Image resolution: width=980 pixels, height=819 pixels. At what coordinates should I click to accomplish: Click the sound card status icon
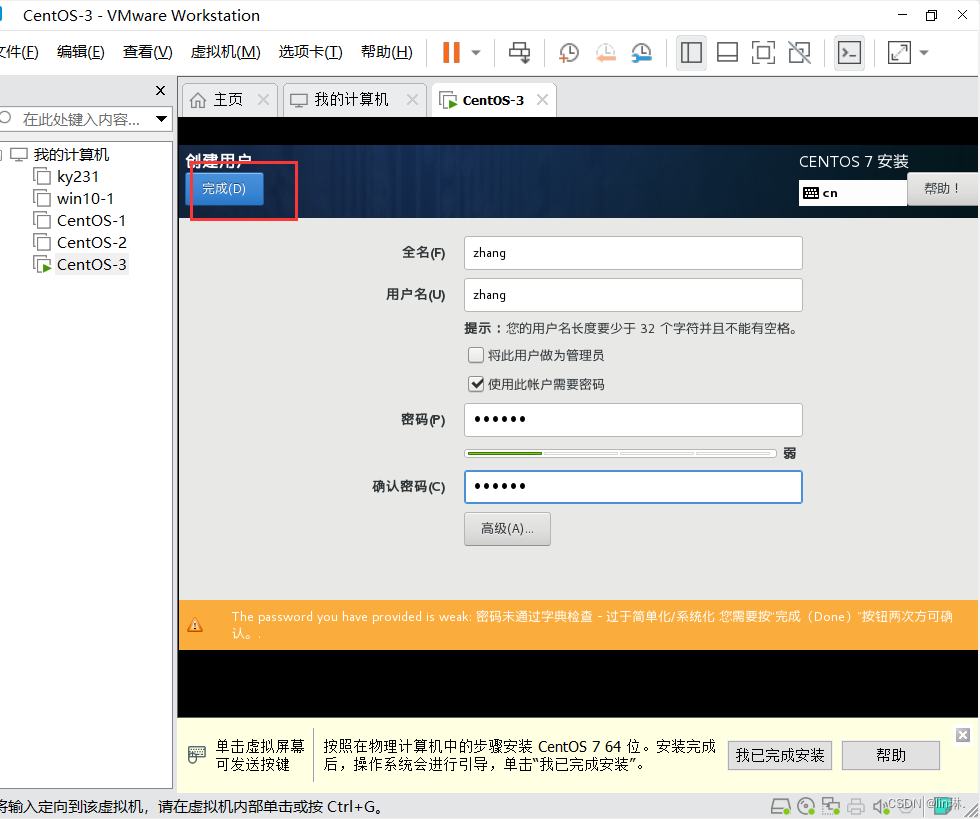click(x=881, y=806)
